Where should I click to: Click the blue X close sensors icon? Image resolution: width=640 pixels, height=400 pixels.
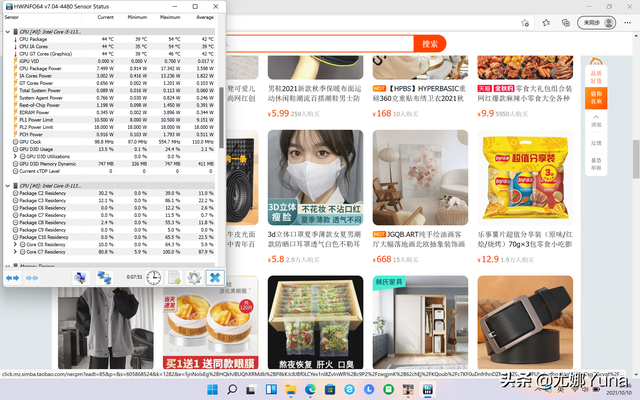[215, 278]
